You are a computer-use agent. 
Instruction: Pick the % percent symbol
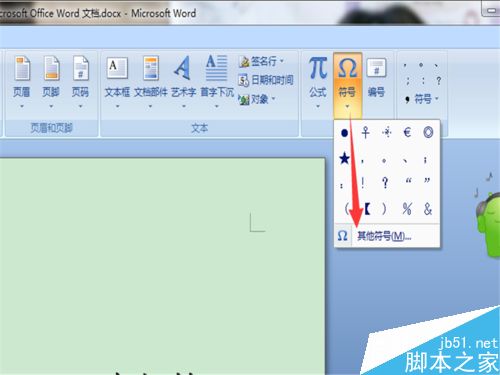[407, 209]
